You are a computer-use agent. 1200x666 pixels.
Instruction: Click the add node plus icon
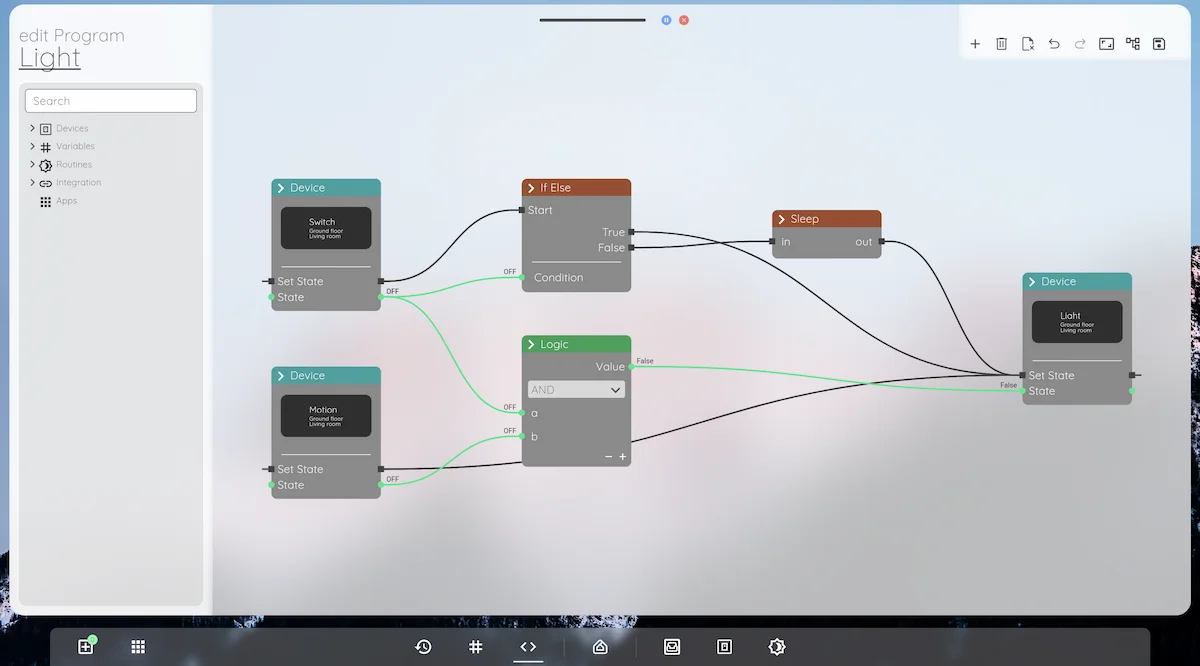[975, 44]
